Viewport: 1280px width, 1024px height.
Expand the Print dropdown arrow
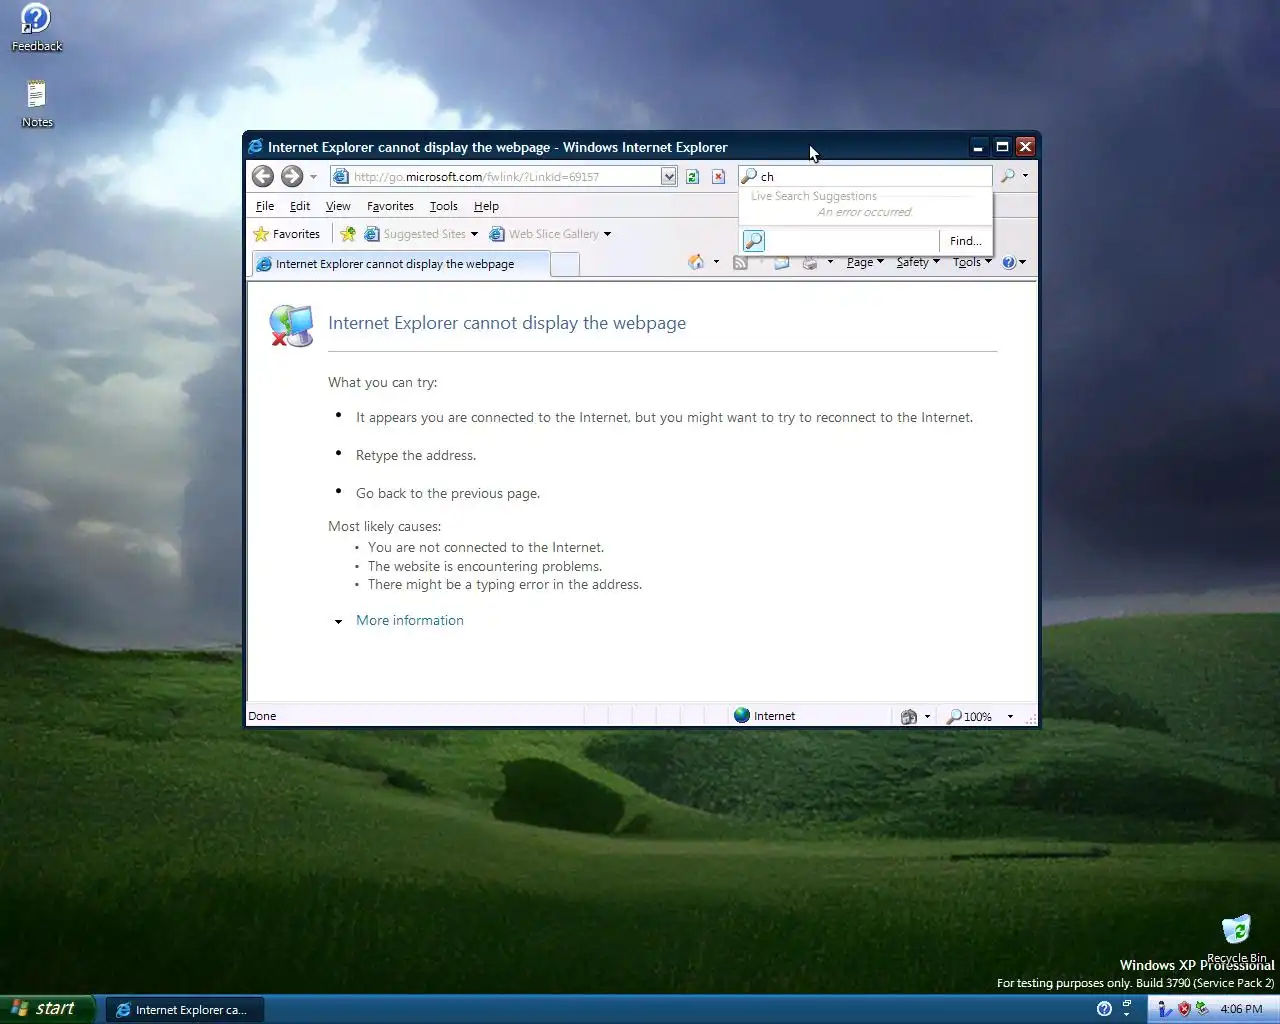coord(830,262)
